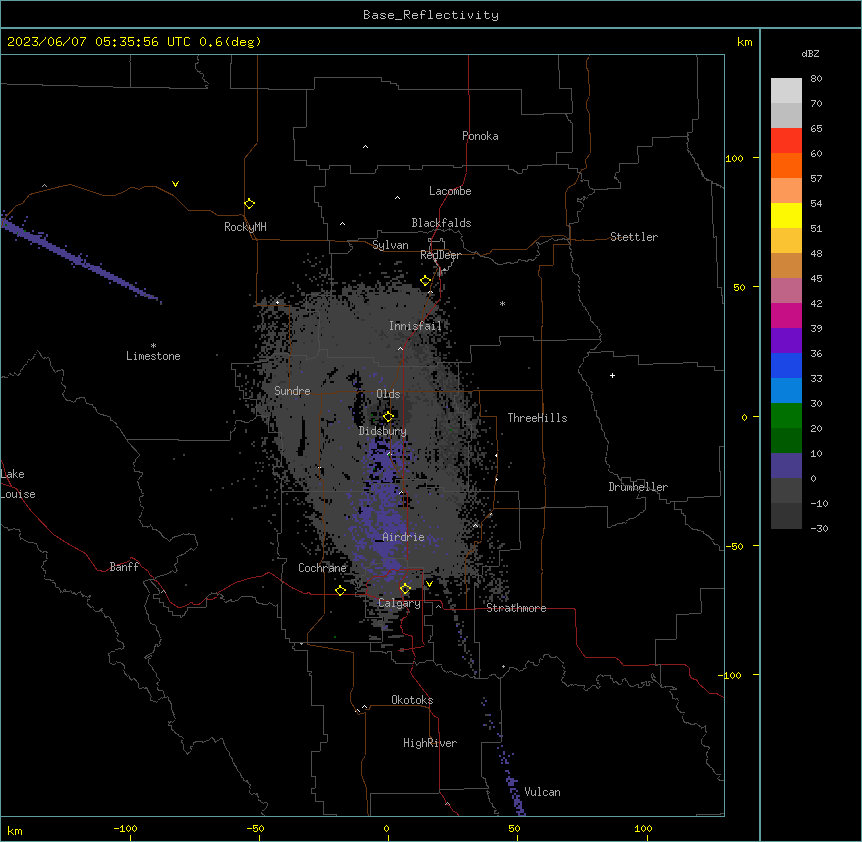The height and width of the screenshot is (842, 862).
Task: Click the Lacombe city label
Action: coord(450,191)
